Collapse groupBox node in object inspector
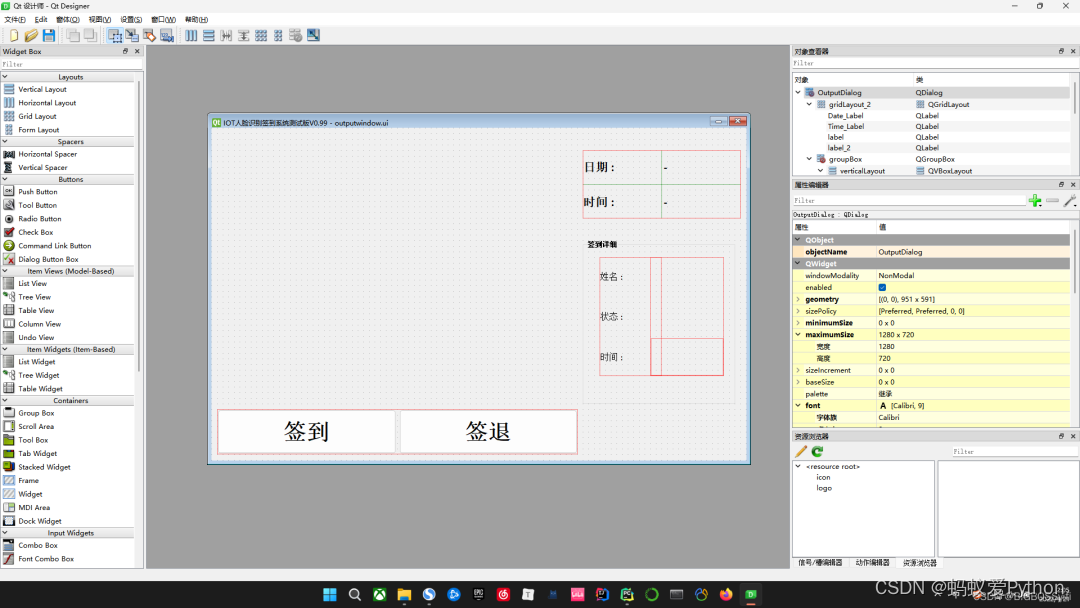Screen dimensions: 1080x608 click(x=809, y=159)
